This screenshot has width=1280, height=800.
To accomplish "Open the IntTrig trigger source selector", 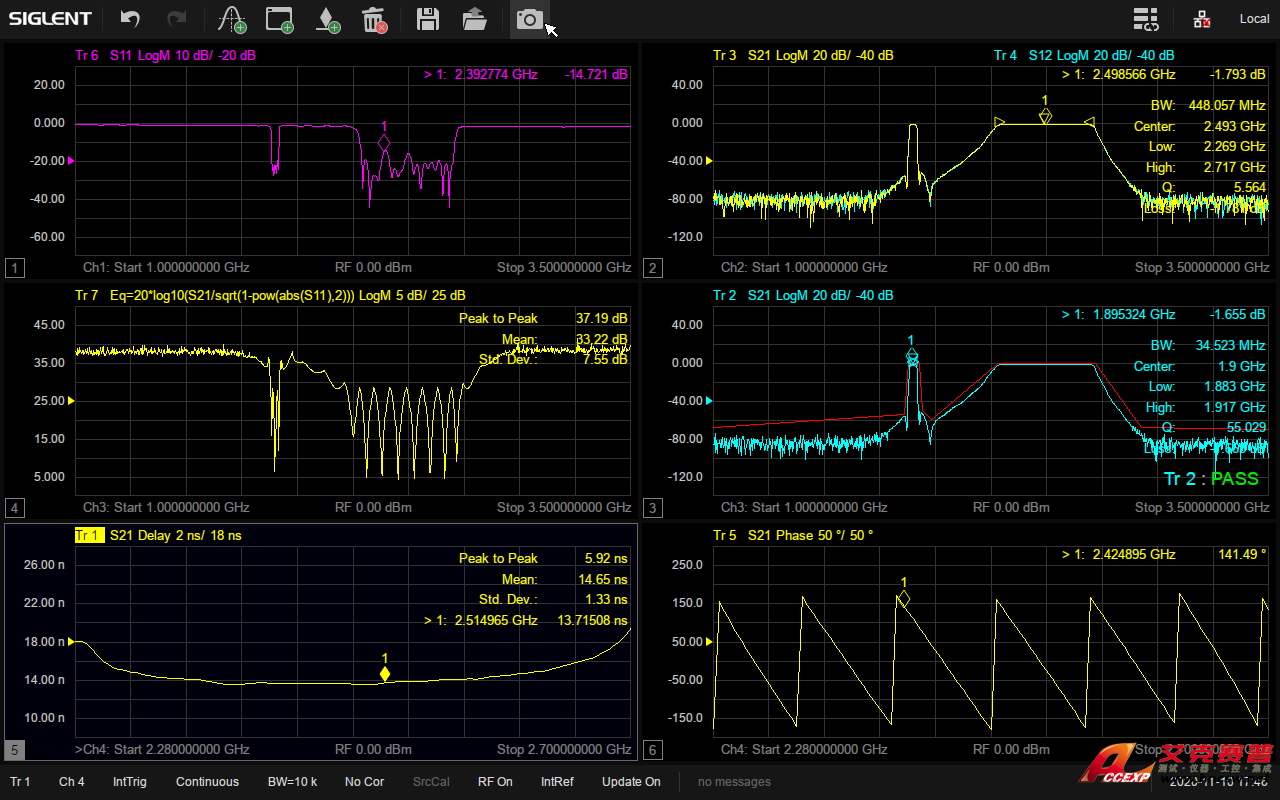I will click(130, 782).
